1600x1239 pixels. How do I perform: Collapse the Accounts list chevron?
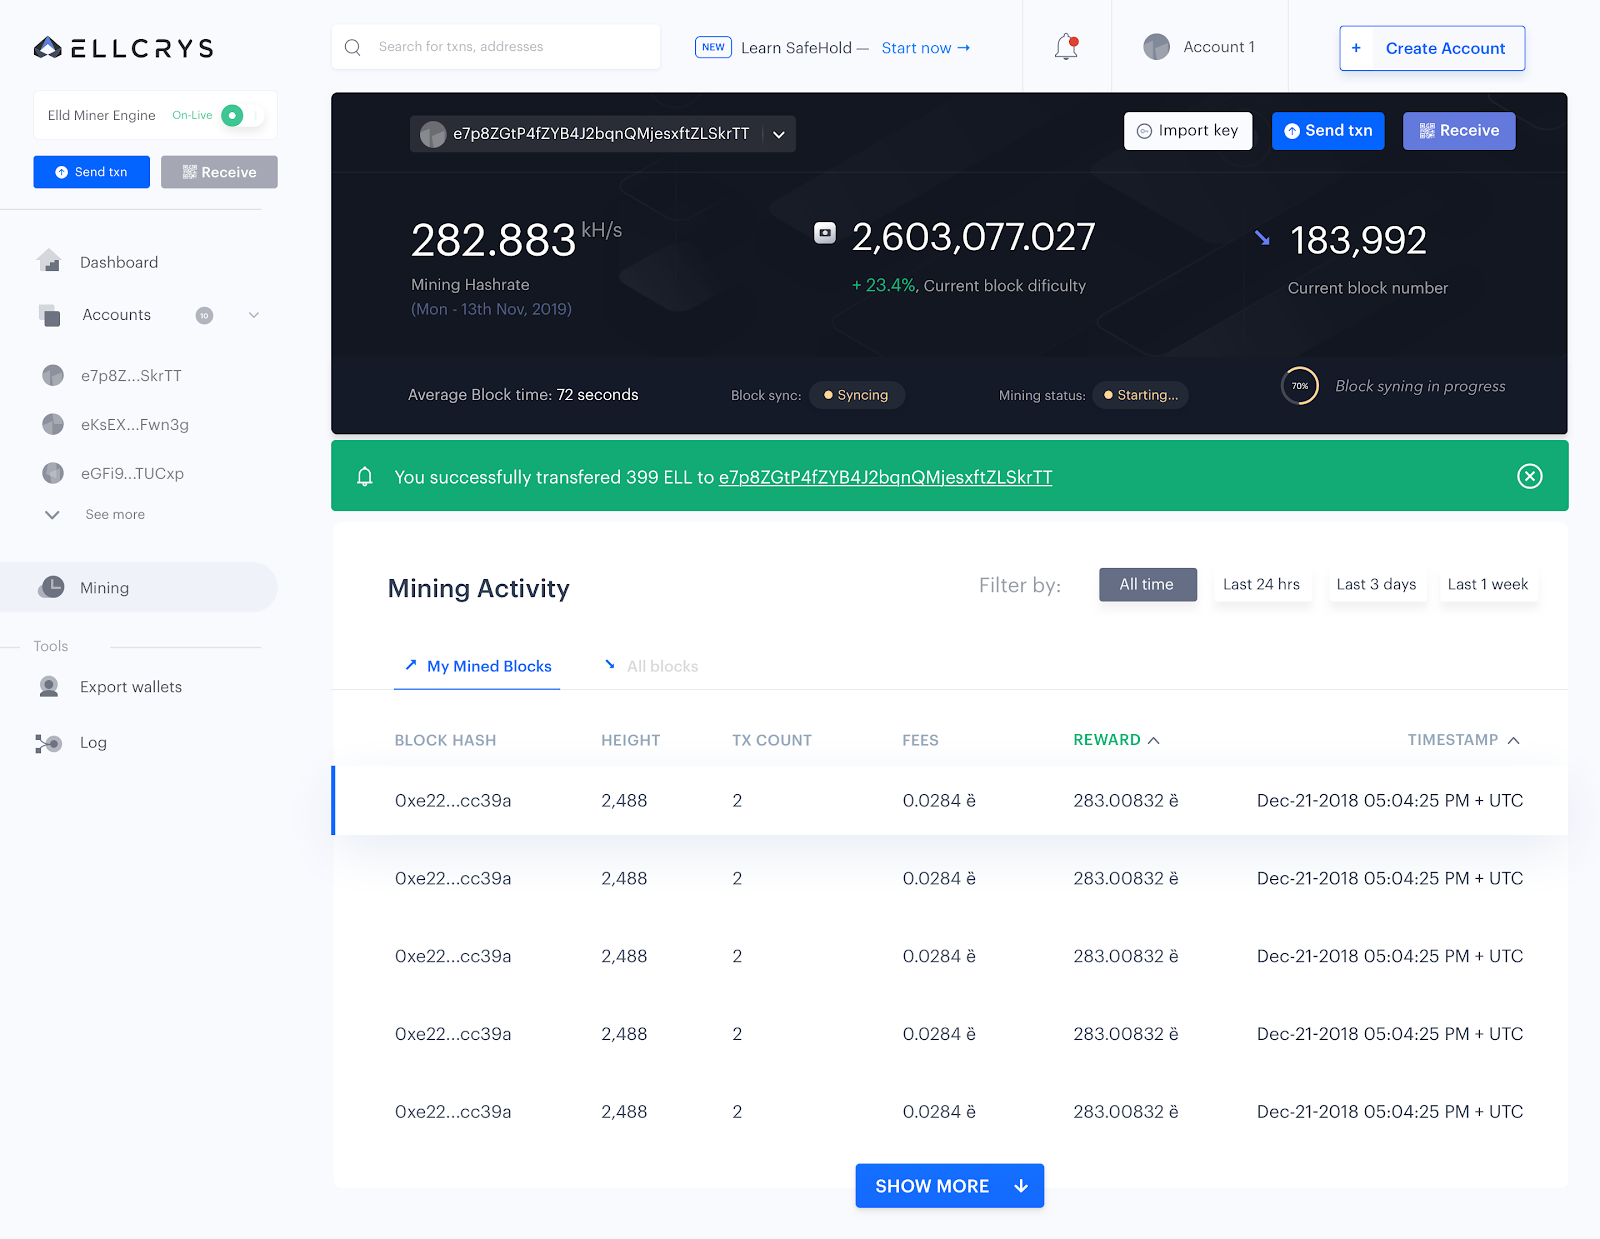coord(253,315)
